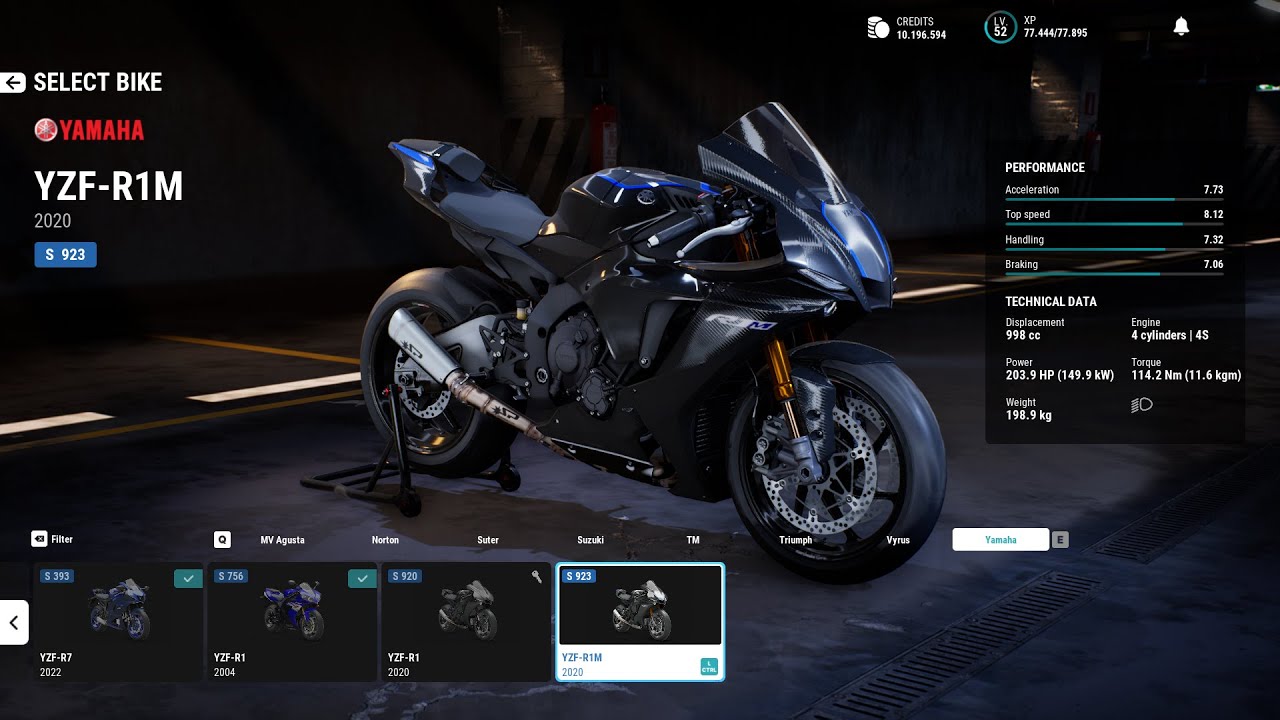Image resolution: width=1280 pixels, height=720 pixels.
Task: Click the Acceleration performance bar
Action: point(1114,199)
